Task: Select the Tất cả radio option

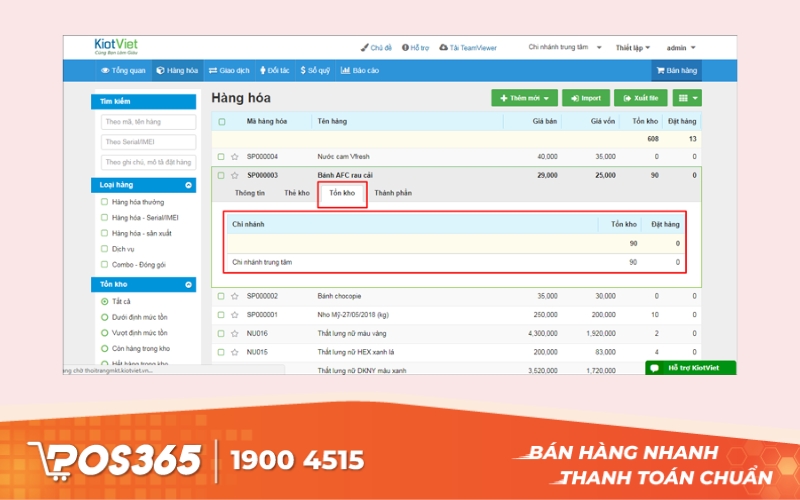Action: (105, 302)
